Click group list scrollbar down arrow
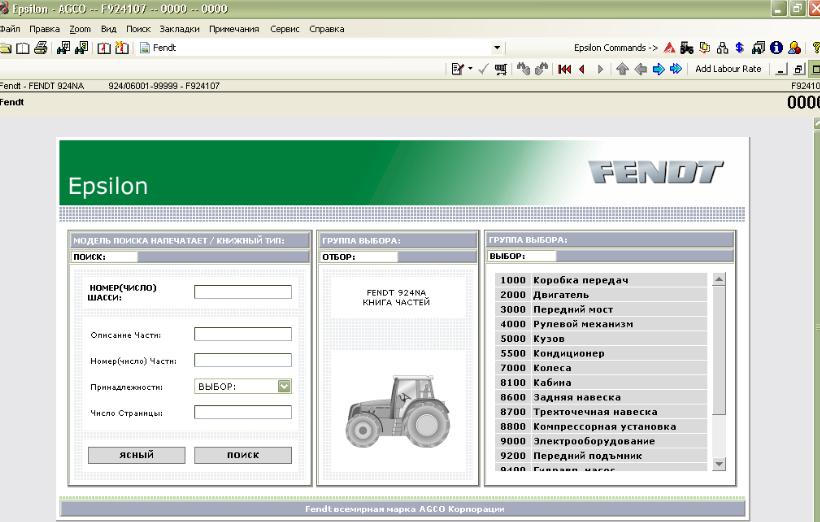Image resolution: width=820 pixels, height=522 pixels. [x=719, y=463]
